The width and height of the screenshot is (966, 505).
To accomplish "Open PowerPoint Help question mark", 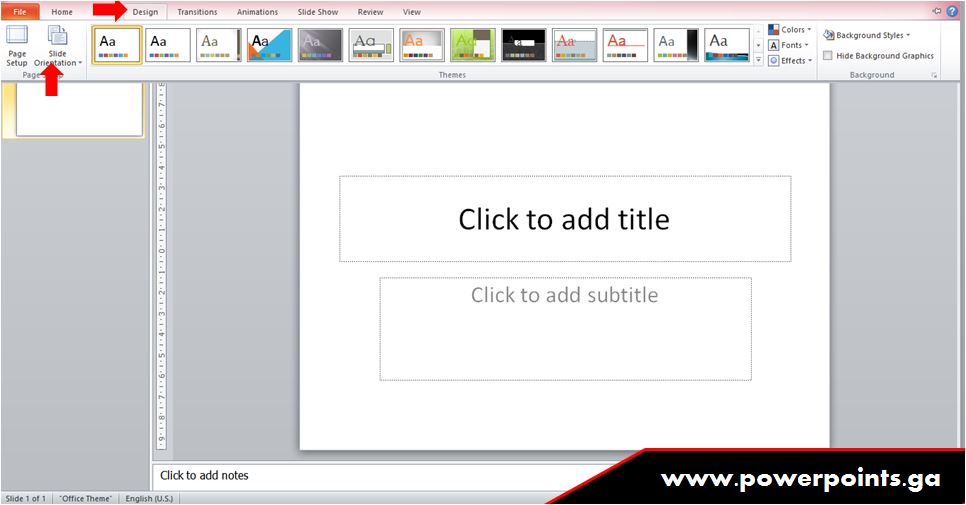I will point(952,11).
